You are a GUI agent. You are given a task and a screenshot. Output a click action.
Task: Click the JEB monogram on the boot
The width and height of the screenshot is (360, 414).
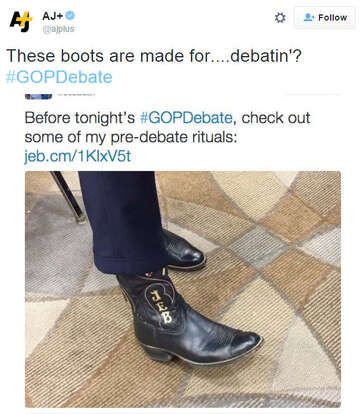[162, 307]
